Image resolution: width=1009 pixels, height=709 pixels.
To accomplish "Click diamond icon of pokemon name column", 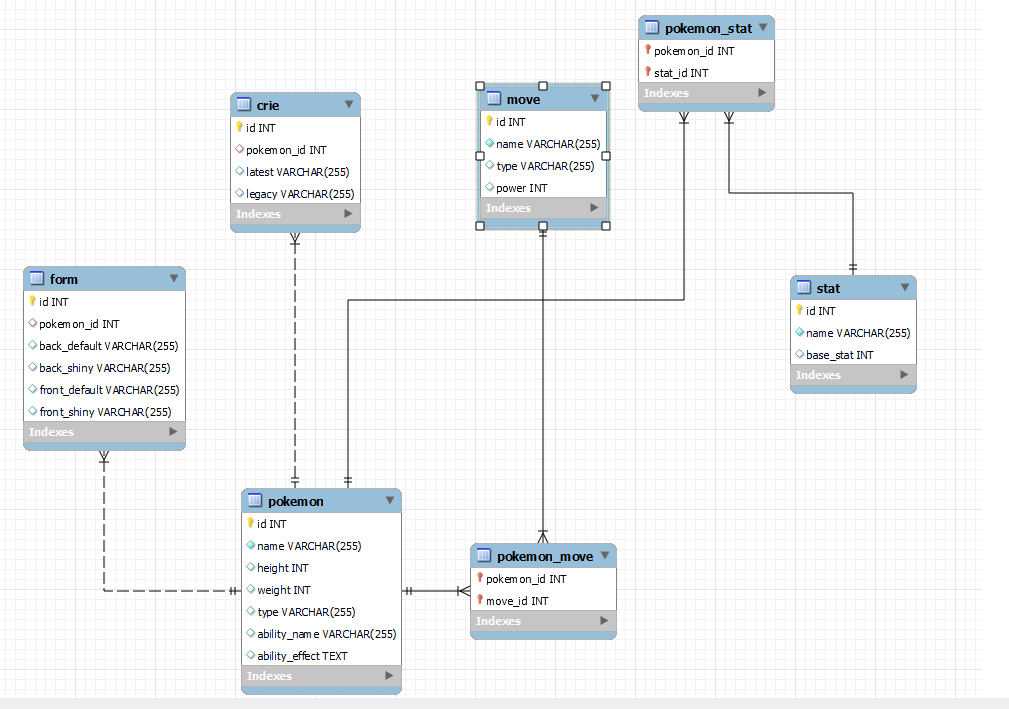I will pos(251,545).
